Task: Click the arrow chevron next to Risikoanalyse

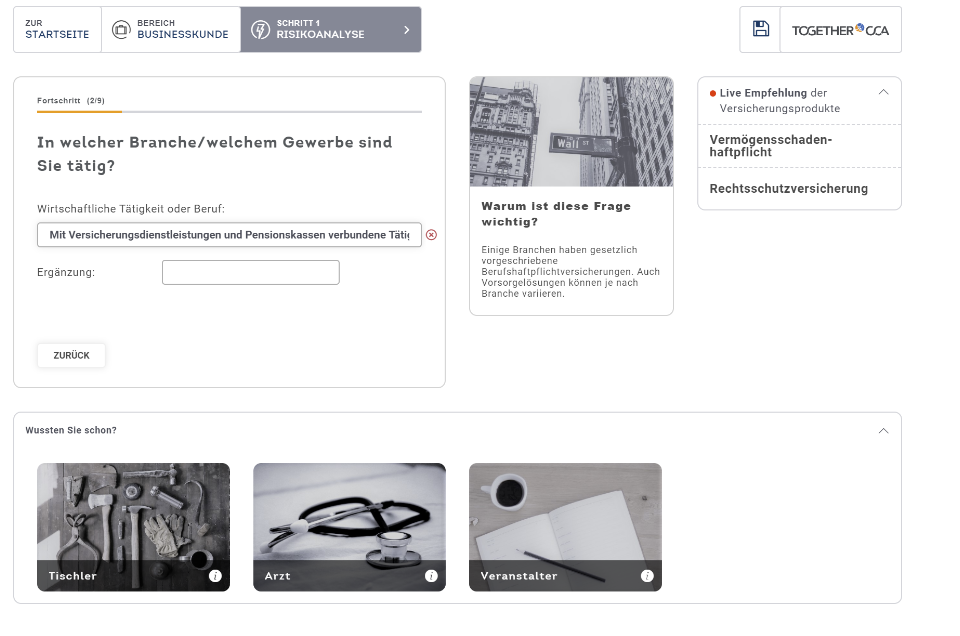Action: pos(406,30)
